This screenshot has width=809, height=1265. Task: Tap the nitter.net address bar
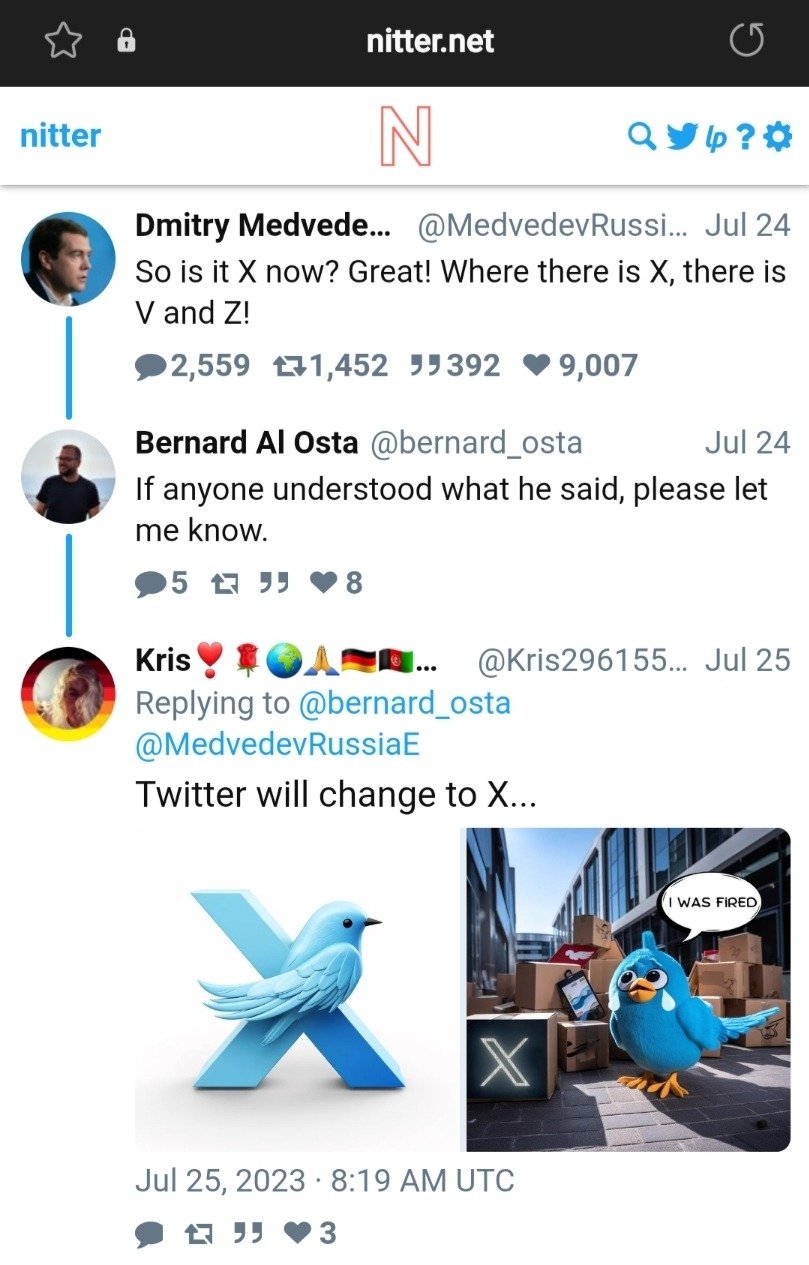(x=430, y=41)
